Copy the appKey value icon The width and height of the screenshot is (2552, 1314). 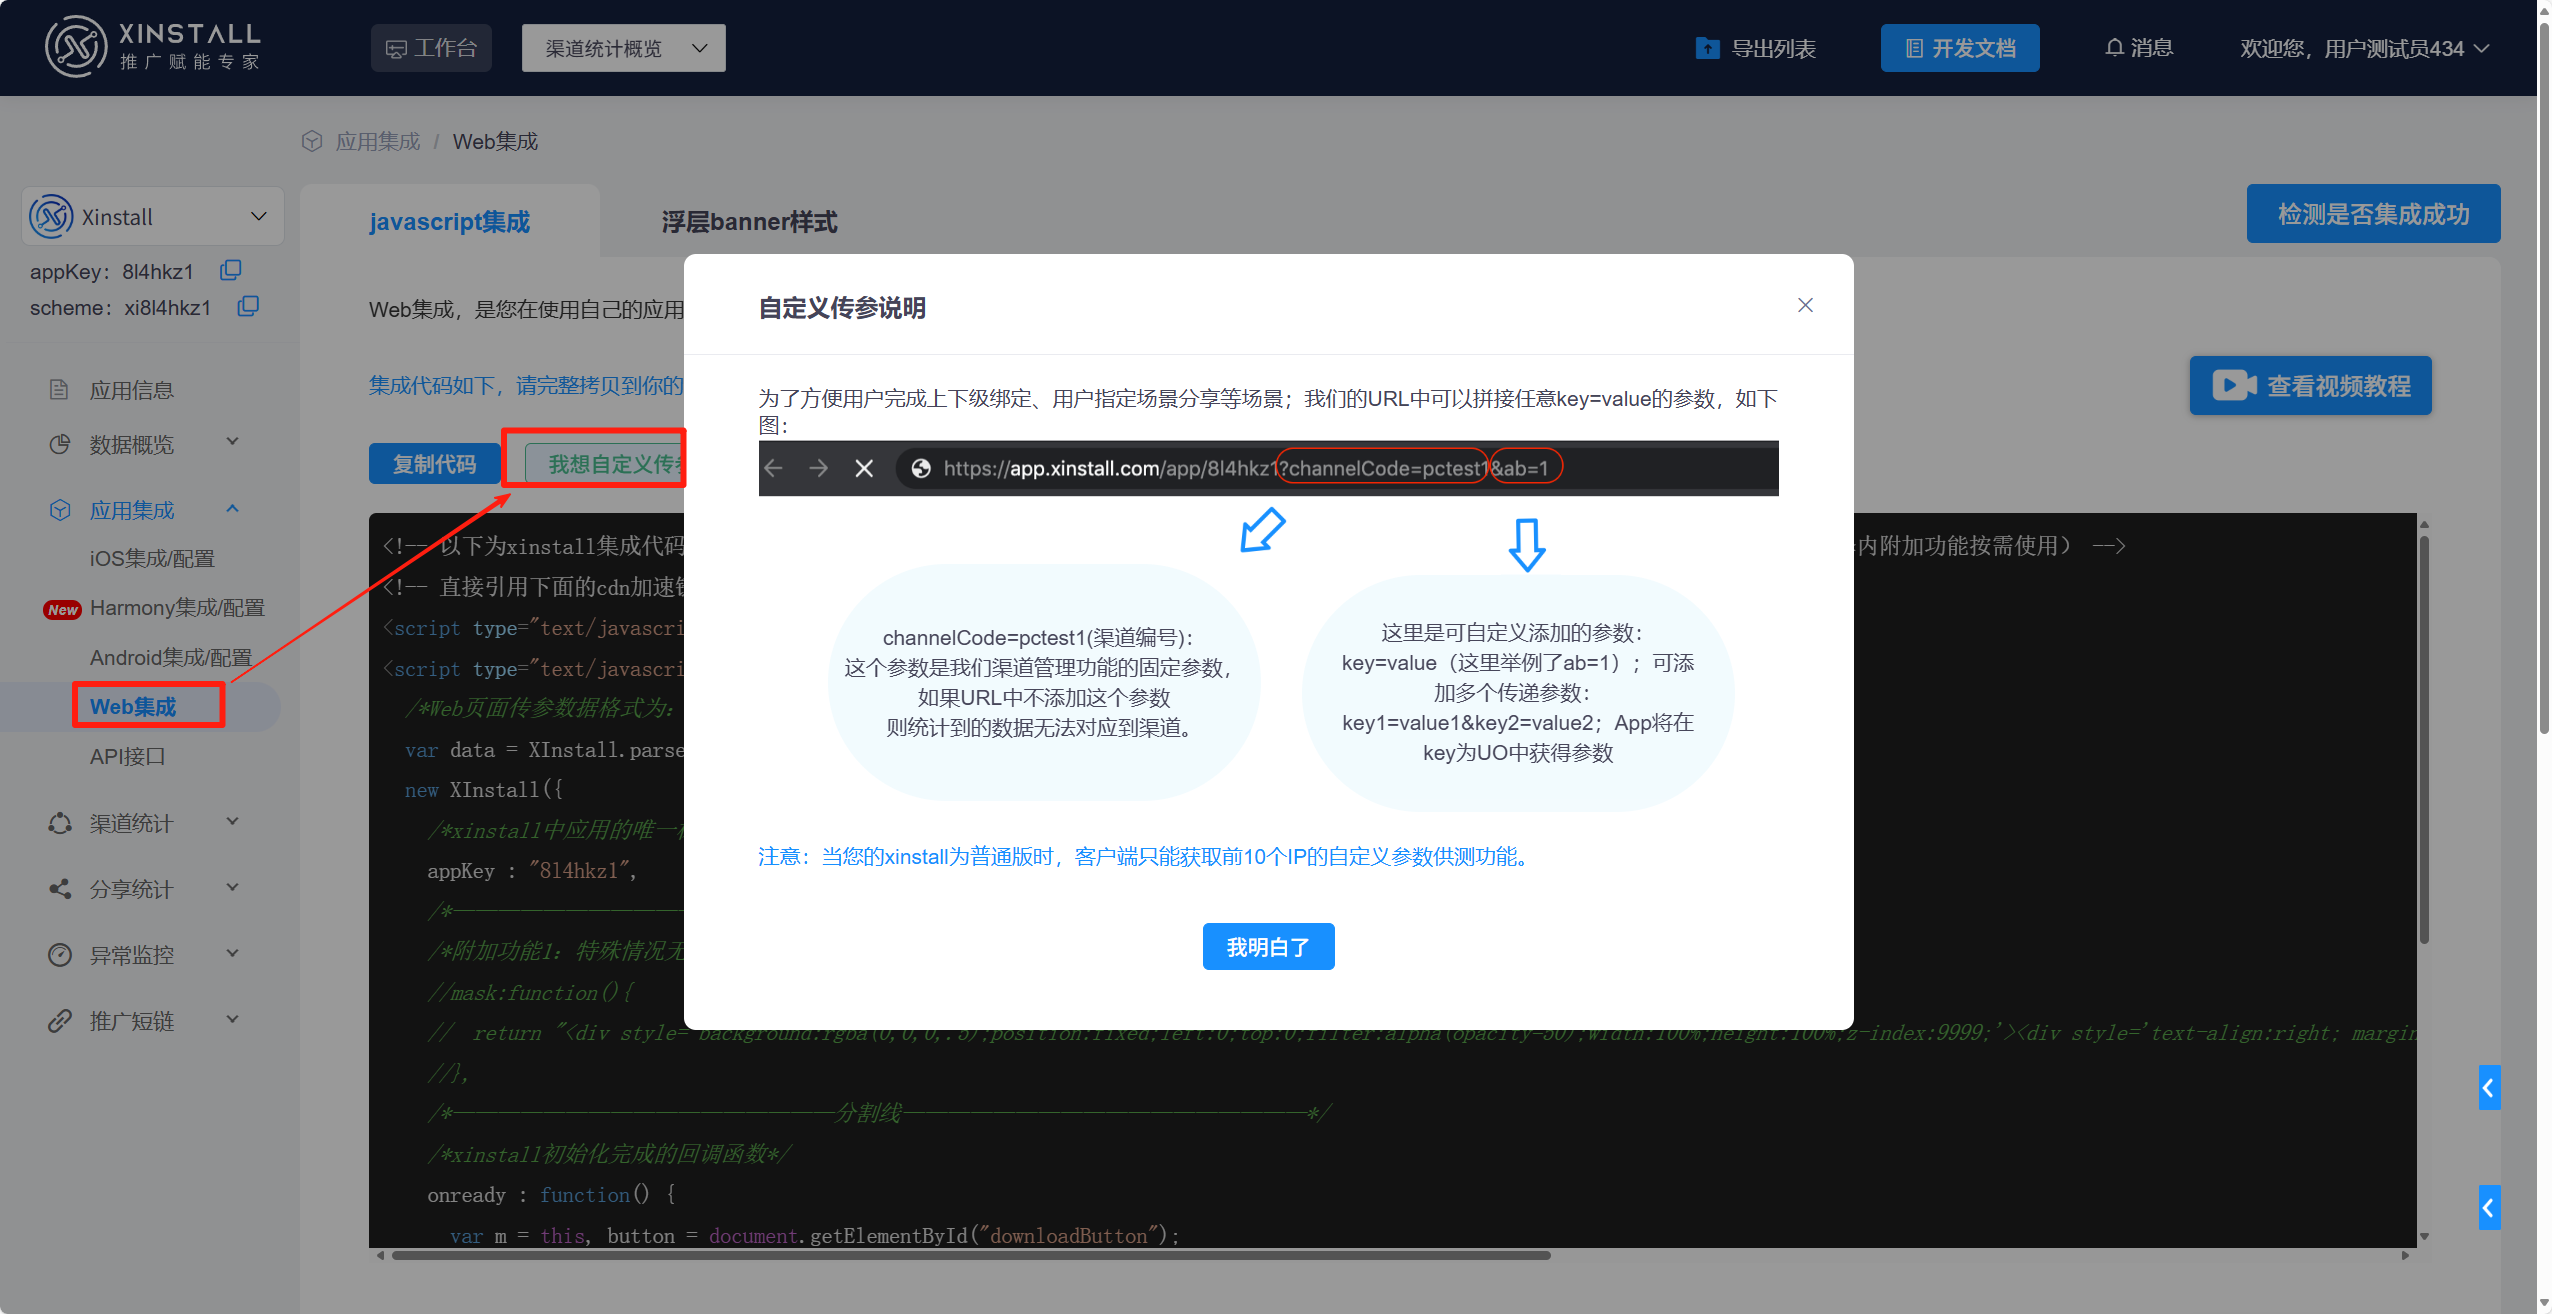pos(231,270)
